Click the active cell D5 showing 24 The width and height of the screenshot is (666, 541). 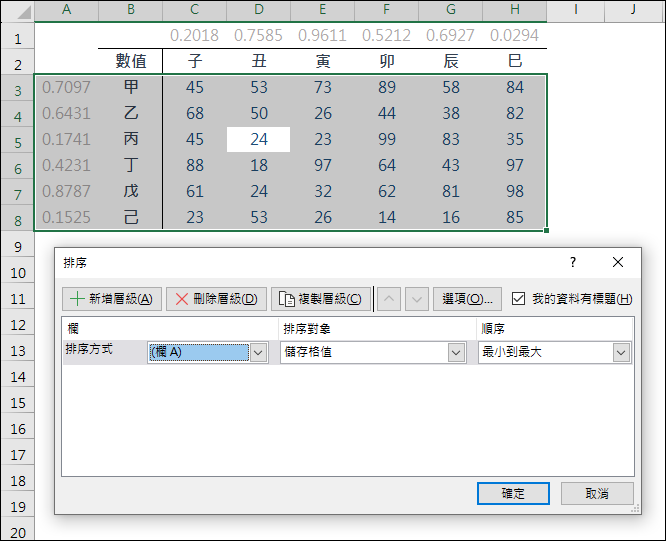coord(259,139)
